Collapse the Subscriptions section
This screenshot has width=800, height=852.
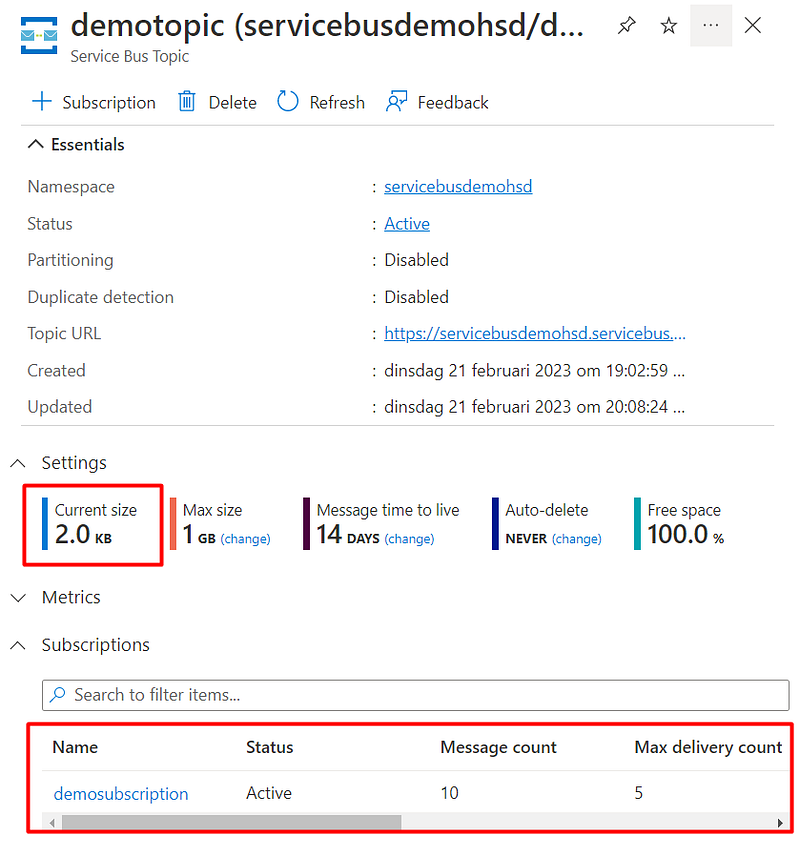(80, 645)
